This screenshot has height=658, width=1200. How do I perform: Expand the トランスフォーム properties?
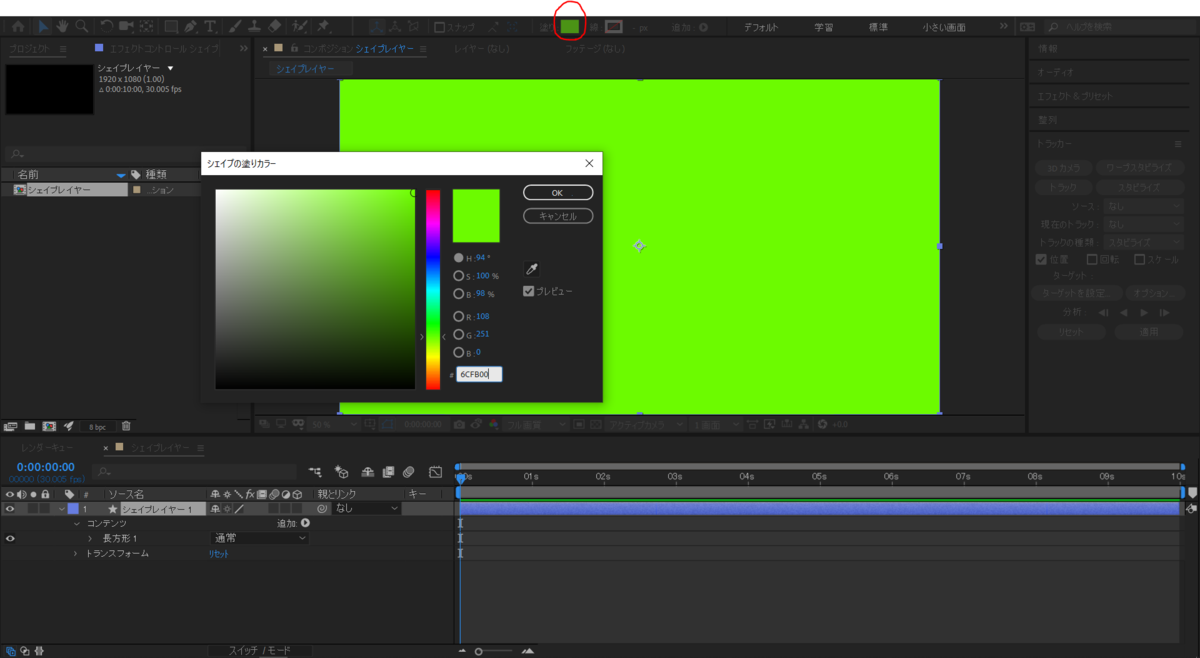tap(75, 553)
